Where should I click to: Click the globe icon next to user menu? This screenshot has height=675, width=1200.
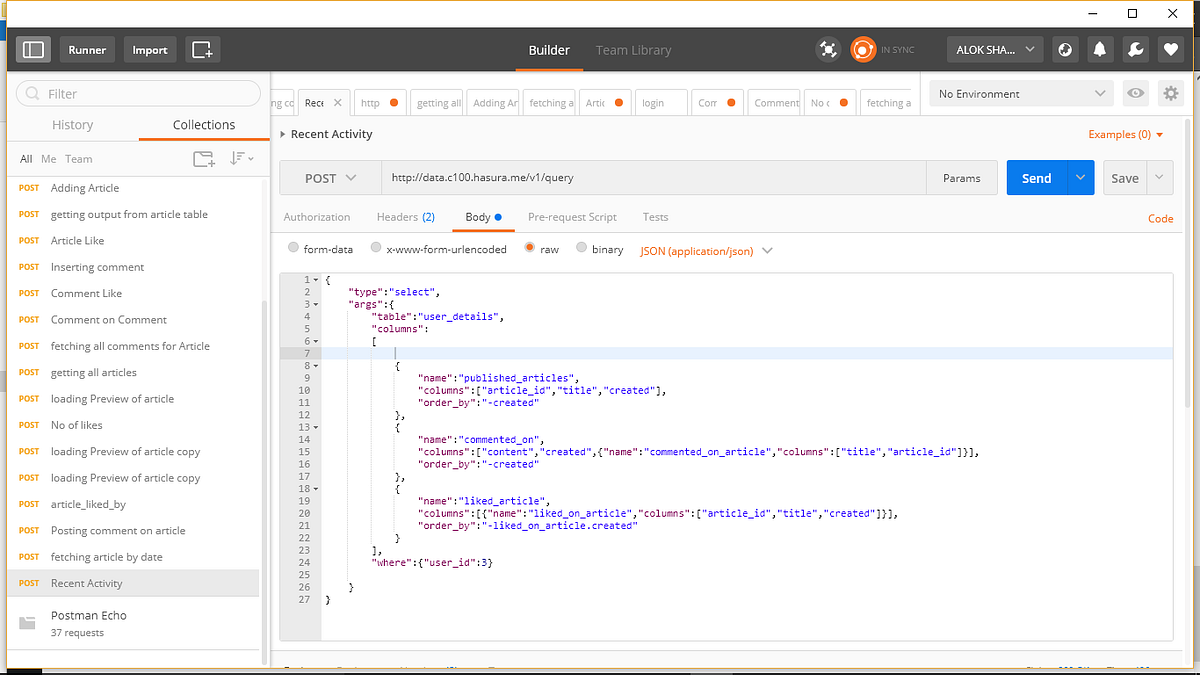(1065, 48)
